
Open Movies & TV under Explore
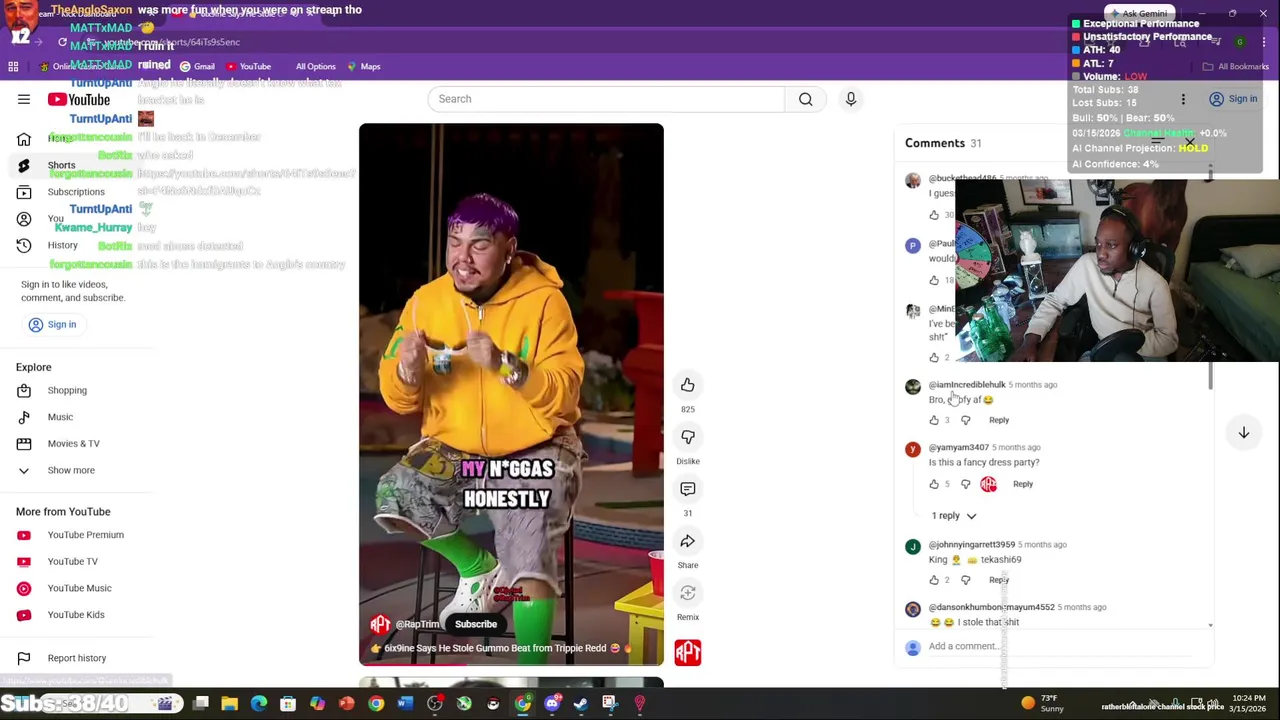pyautogui.click(x=73, y=443)
